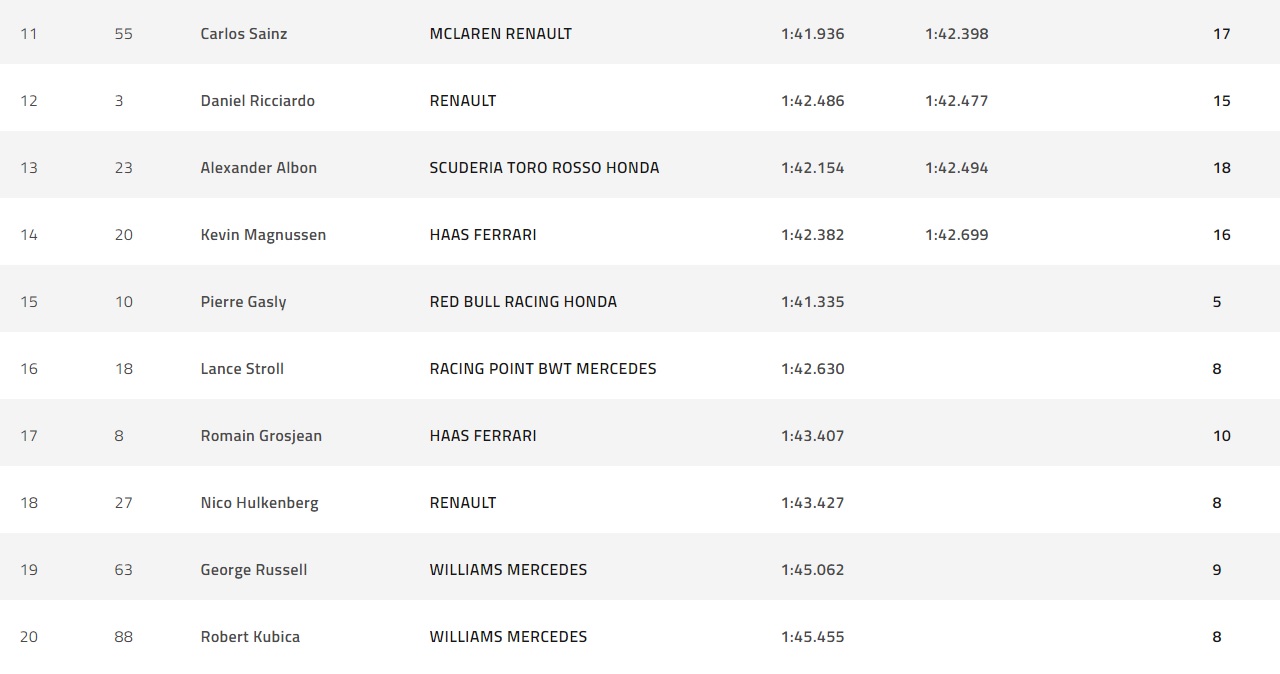This screenshot has height=674, width=1280.
Task: Click on Lance Stroll's name
Action: pyautogui.click(x=242, y=369)
